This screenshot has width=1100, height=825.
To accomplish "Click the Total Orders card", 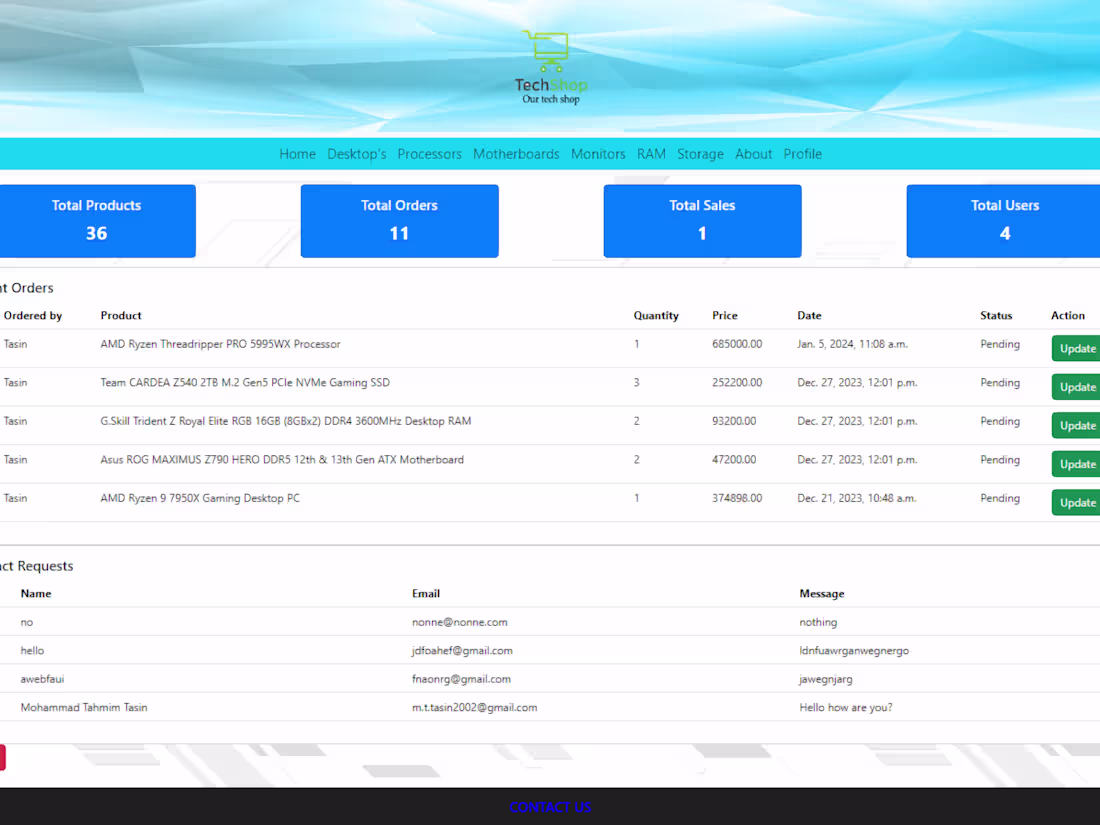I will tap(400, 221).
